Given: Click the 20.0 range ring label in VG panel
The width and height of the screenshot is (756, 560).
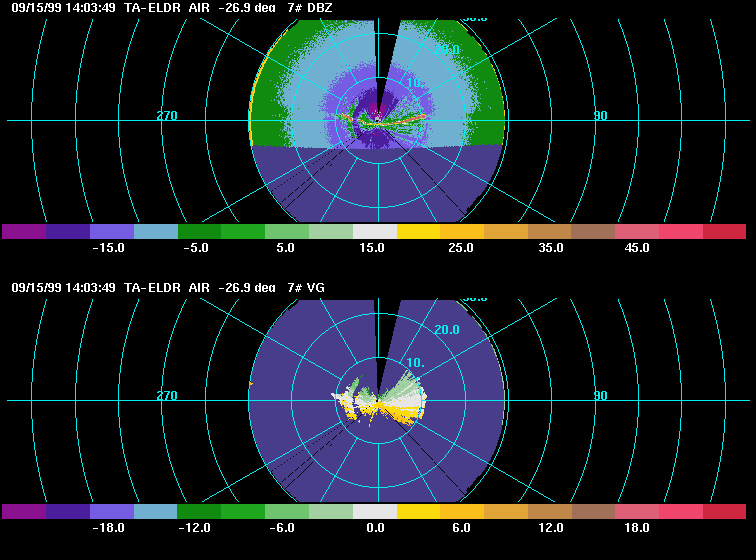Looking at the screenshot, I should coord(447,329).
